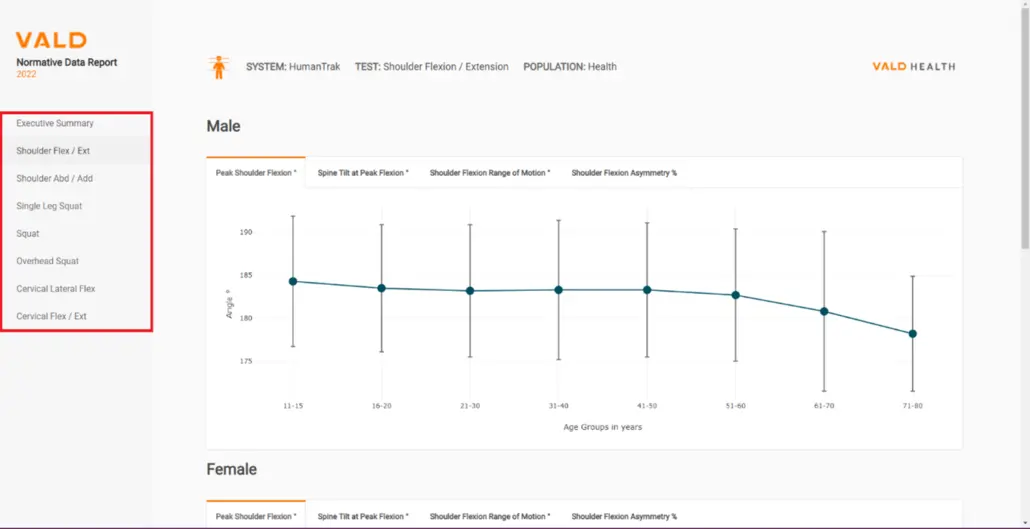Switch to Female Spine Tilt at Peak Flexion tab
The height and width of the screenshot is (529, 1030).
363,516
